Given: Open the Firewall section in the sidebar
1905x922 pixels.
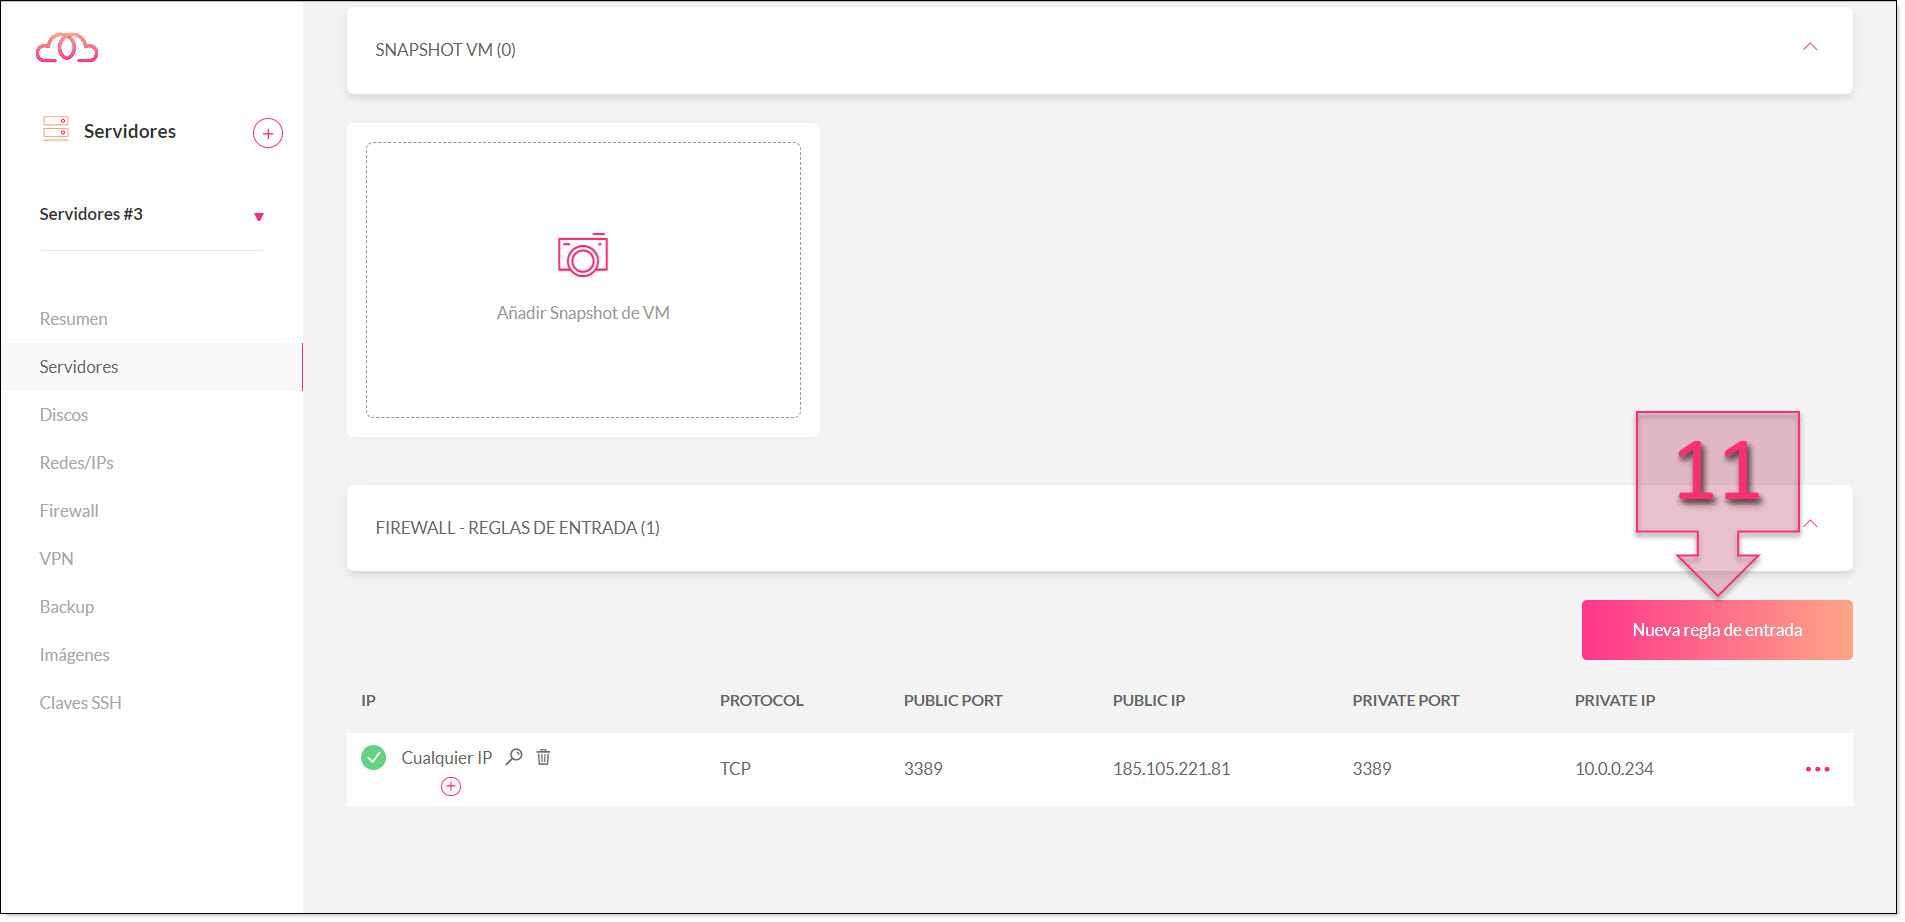Looking at the screenshot, I should pos(68,510).
